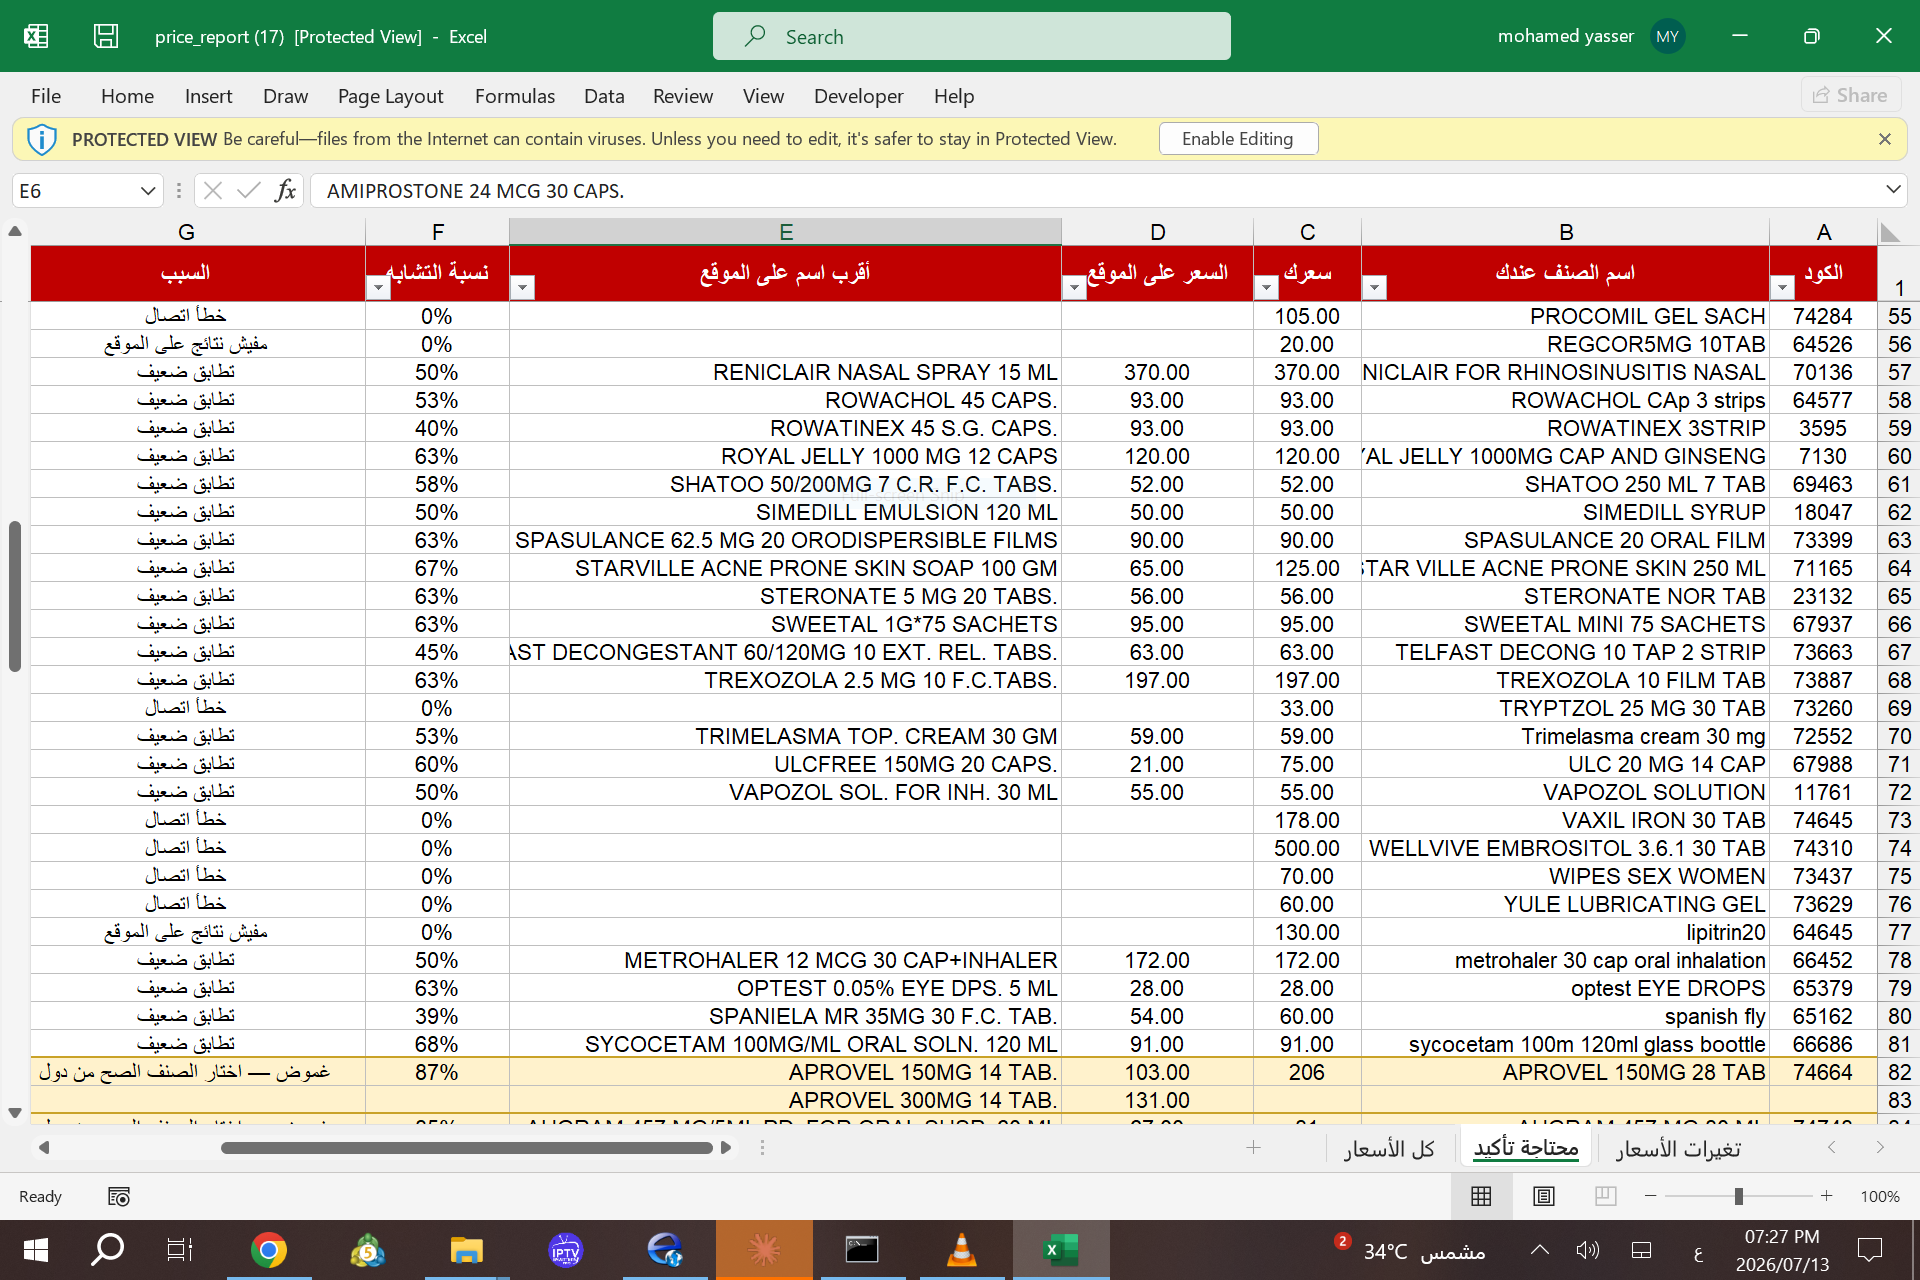This screenshot has height=1280, width=1920.
Task: Switch to the كل الأسعار sheet tab
Action: coord(1389,1148)
